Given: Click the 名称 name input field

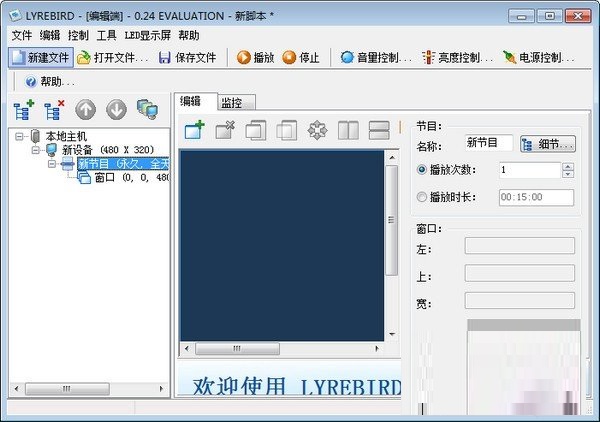Looking at the screenshot, I should 489,143.
